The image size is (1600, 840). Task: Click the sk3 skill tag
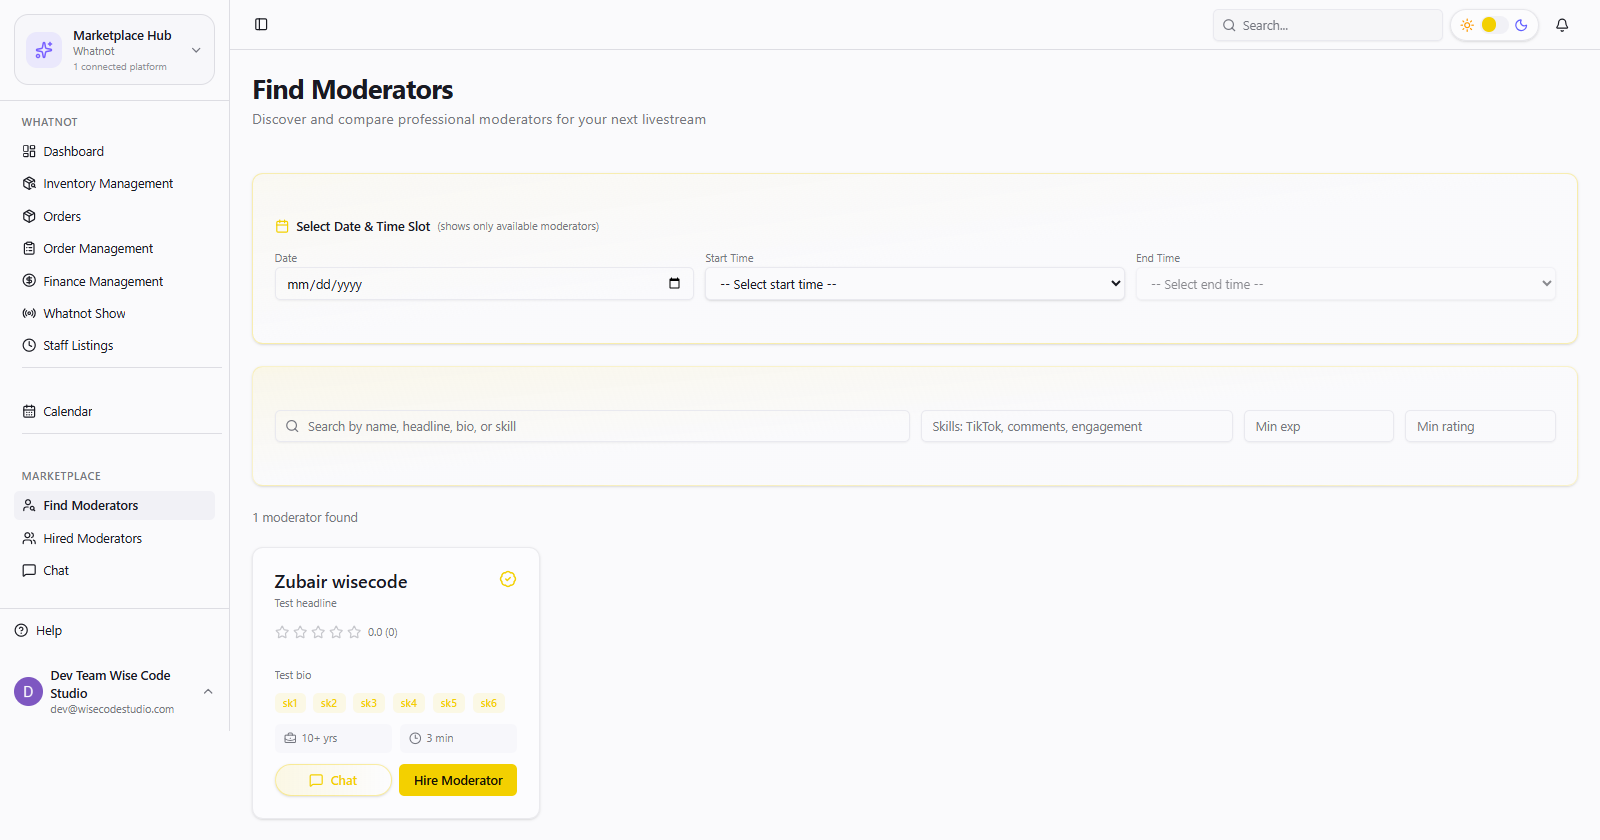(x=369, y=703)
